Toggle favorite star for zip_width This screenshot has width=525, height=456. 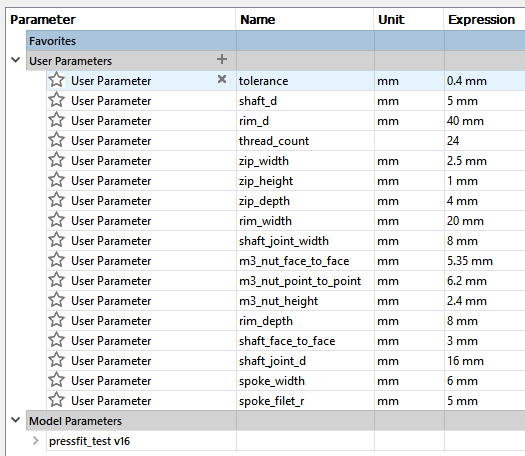56,160
